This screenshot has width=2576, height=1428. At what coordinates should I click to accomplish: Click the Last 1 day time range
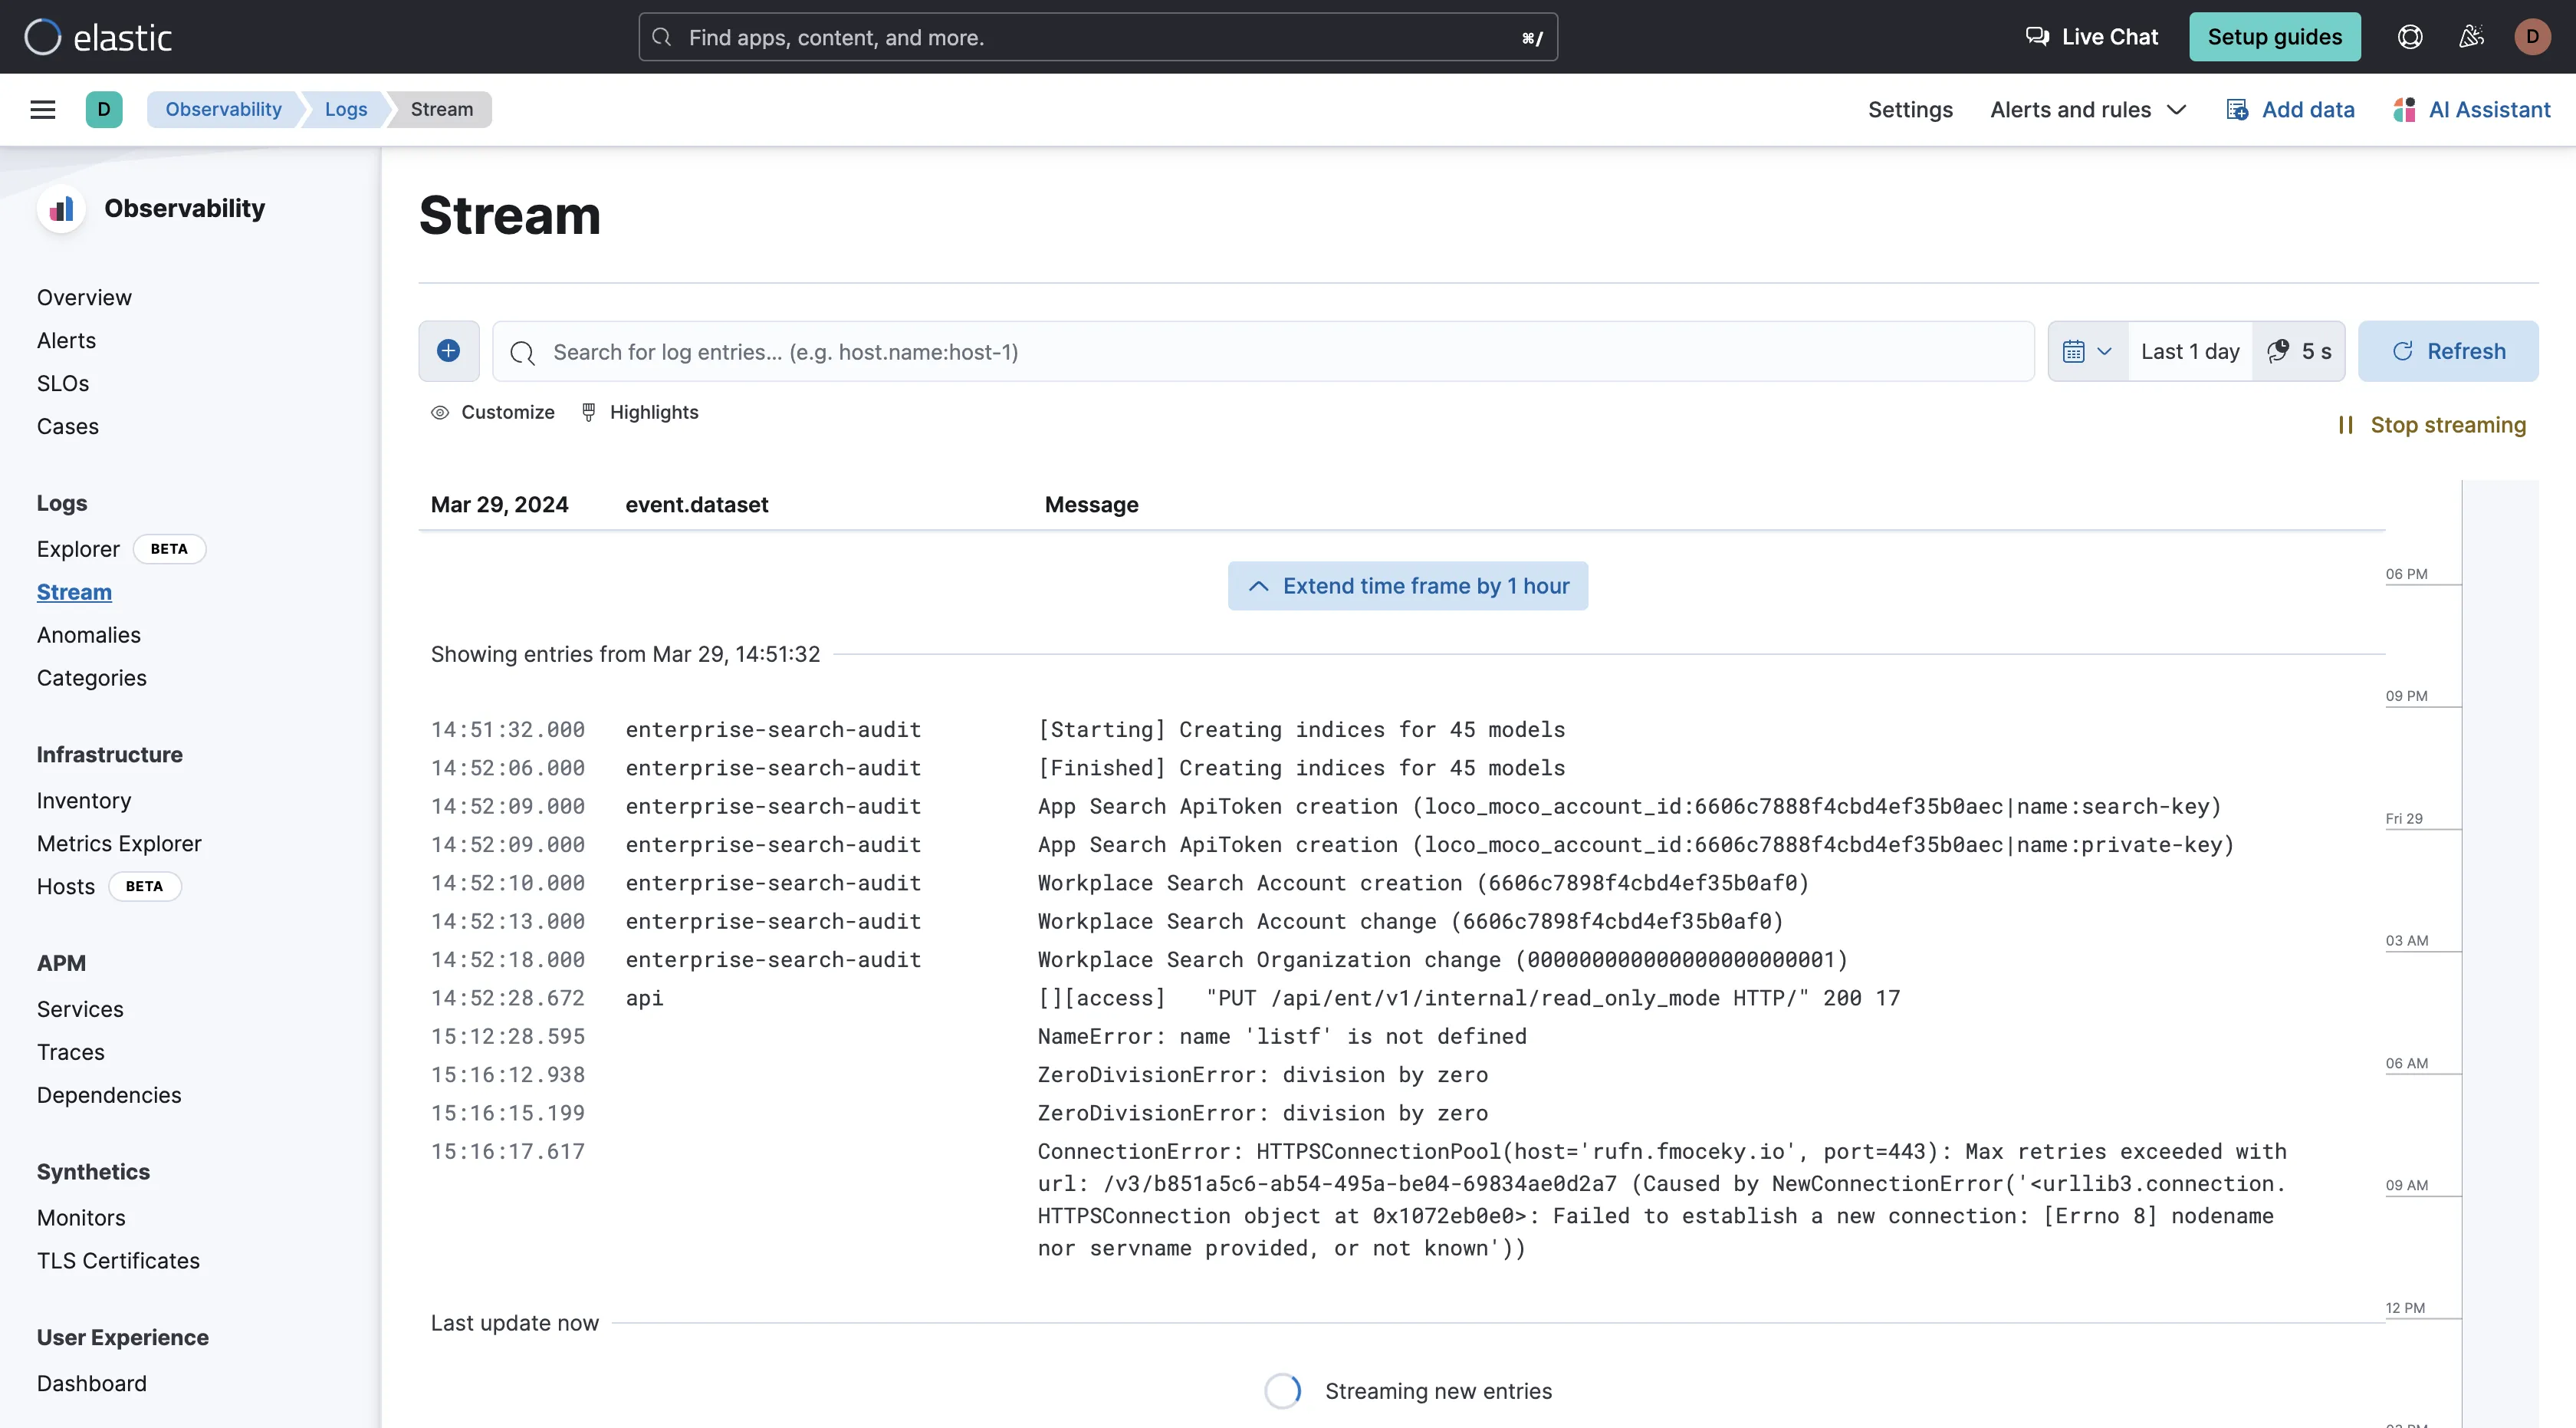coord(2190,351)
